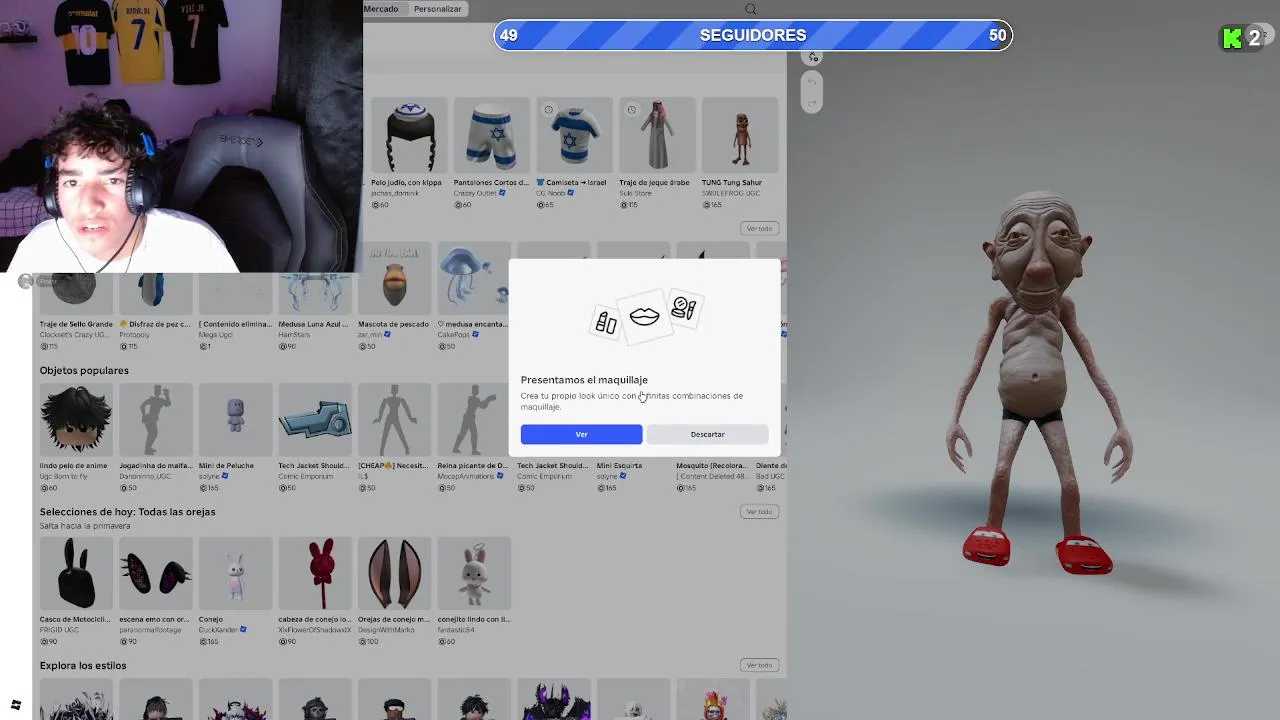Select escena emo ears item thumbnail
This screenshot has width=1280, height=720.
click(x=156, y=573)
